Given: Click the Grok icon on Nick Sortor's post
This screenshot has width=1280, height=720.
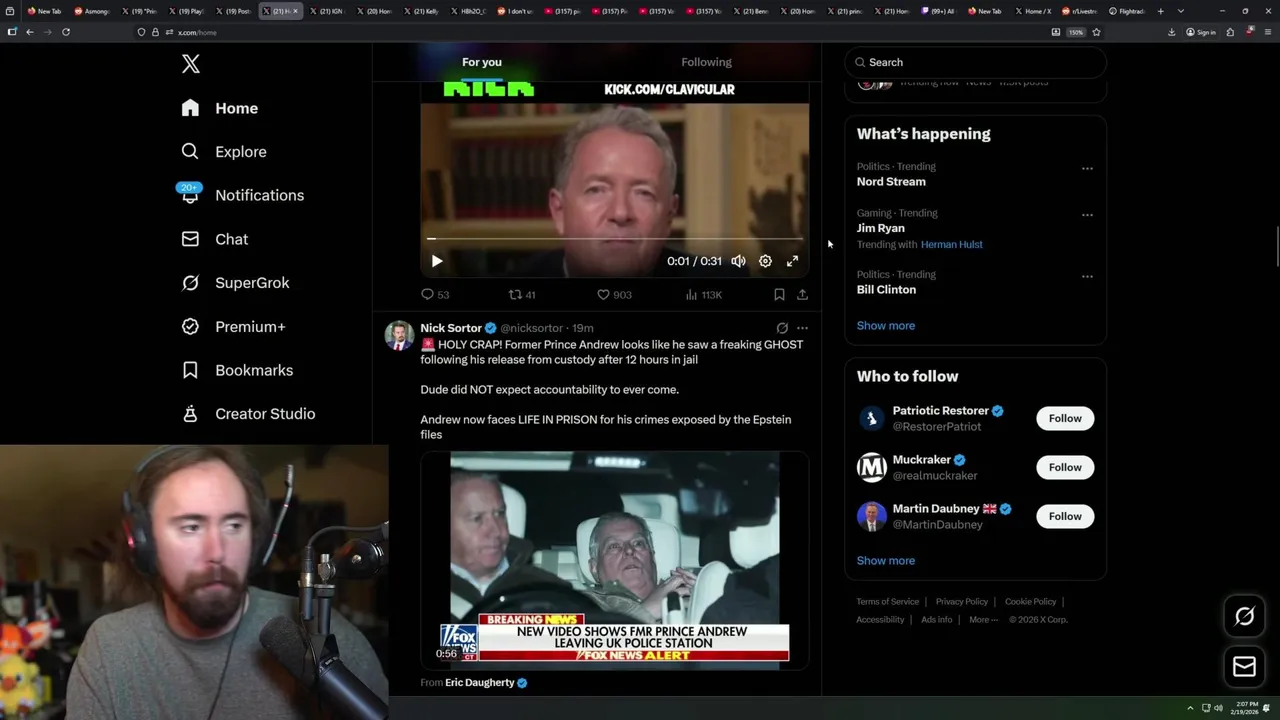Looking at the screenshot, I should 782,328.
